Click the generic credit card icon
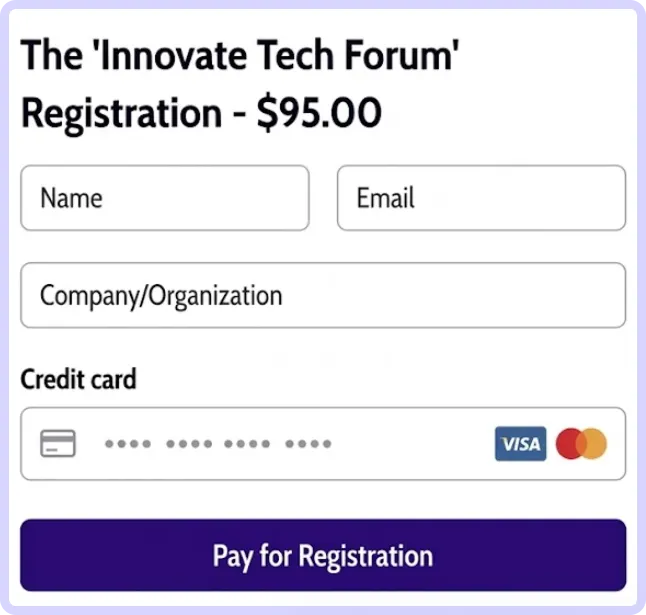This screenshot has width=646, height=615. (x=58, y=443)
